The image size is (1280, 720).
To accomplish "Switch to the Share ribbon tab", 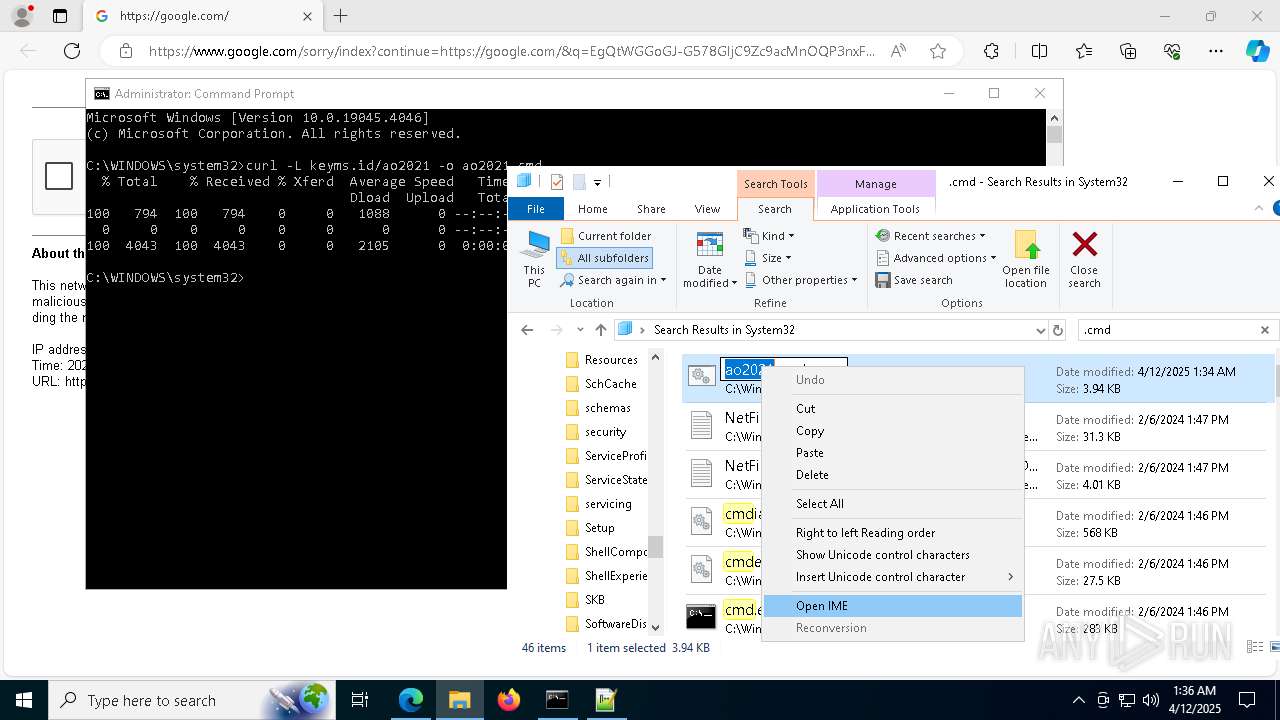I will (651, 209).
